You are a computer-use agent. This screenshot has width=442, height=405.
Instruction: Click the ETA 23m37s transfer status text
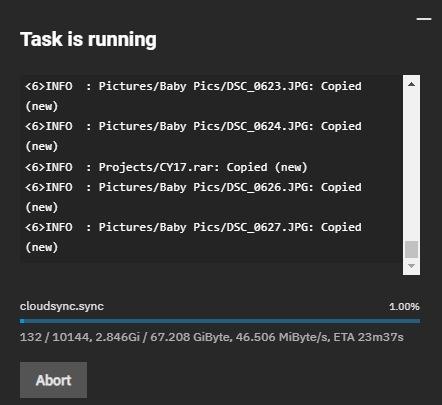[x=368, y=337]
